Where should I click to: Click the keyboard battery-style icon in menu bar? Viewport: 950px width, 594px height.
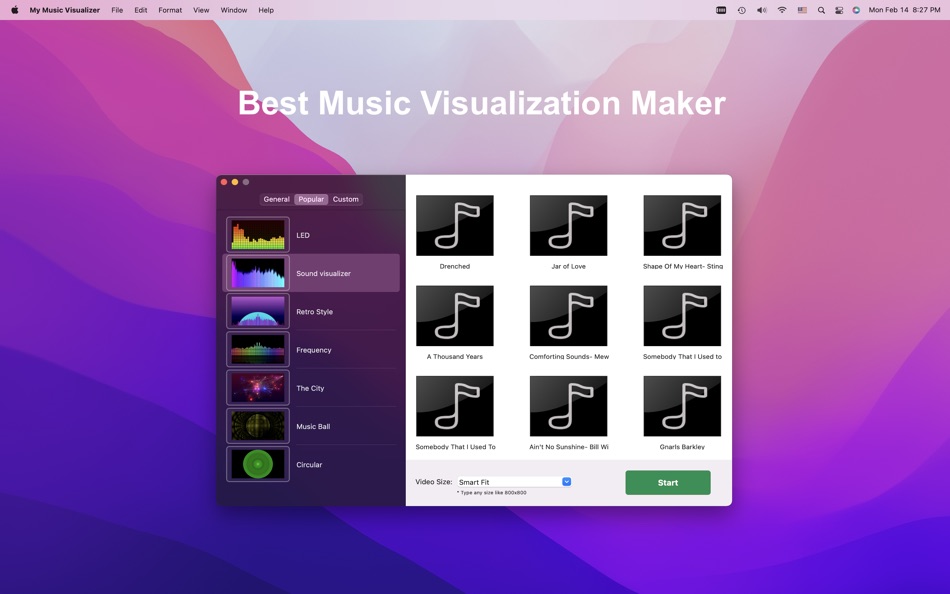coord(721,10)
